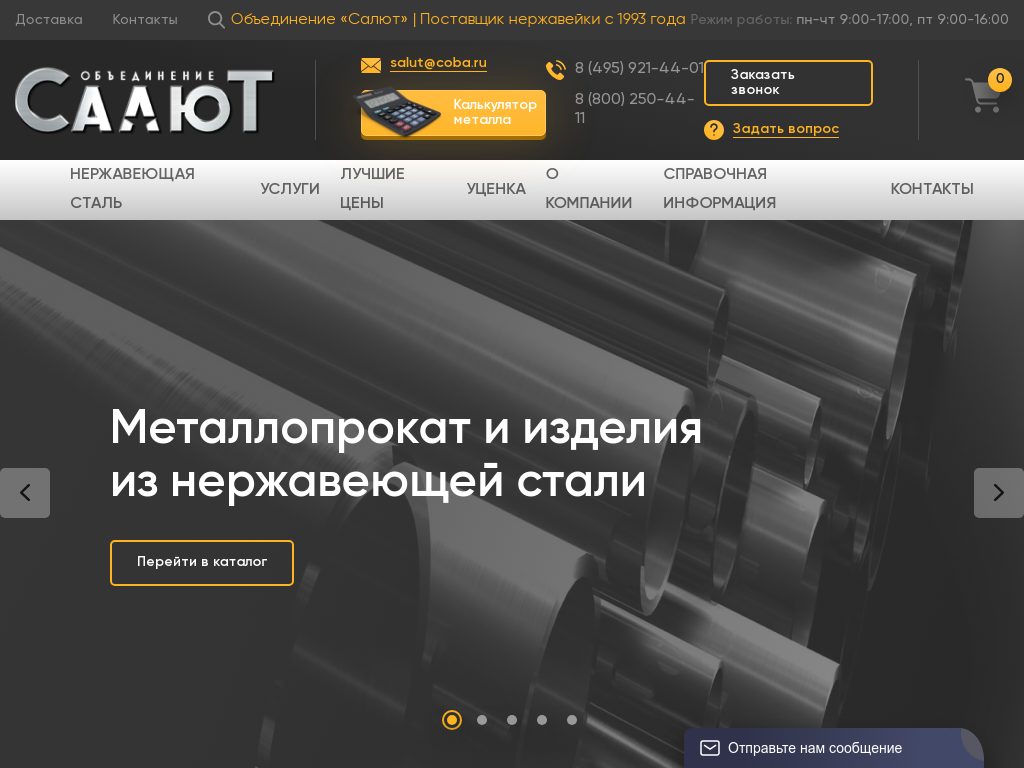The image size is (1024, 768).
Task: Open the Справочная информация menu
Action: pyautogui.click(x=720, y=188)
